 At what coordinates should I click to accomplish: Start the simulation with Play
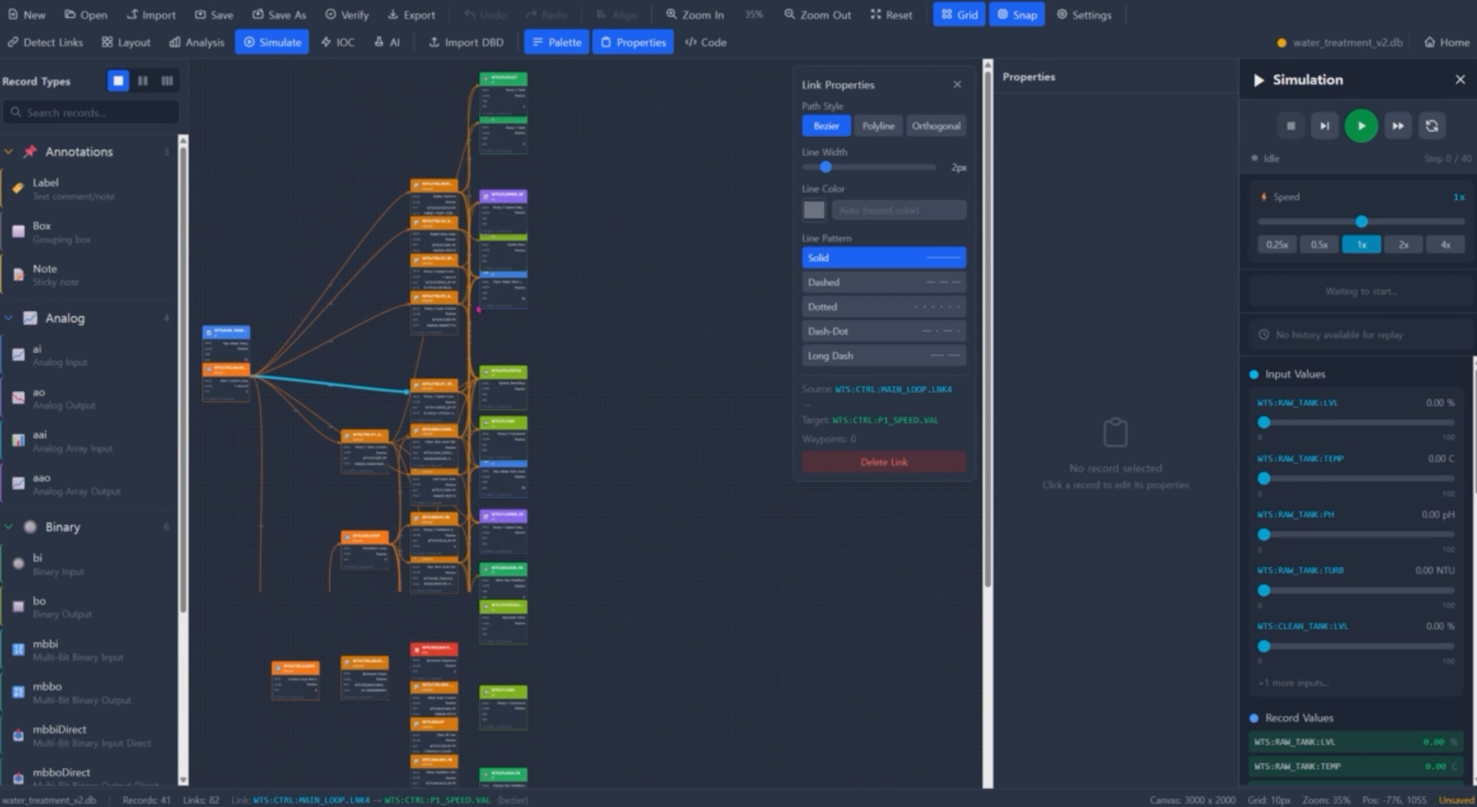tap(1361, 126)
